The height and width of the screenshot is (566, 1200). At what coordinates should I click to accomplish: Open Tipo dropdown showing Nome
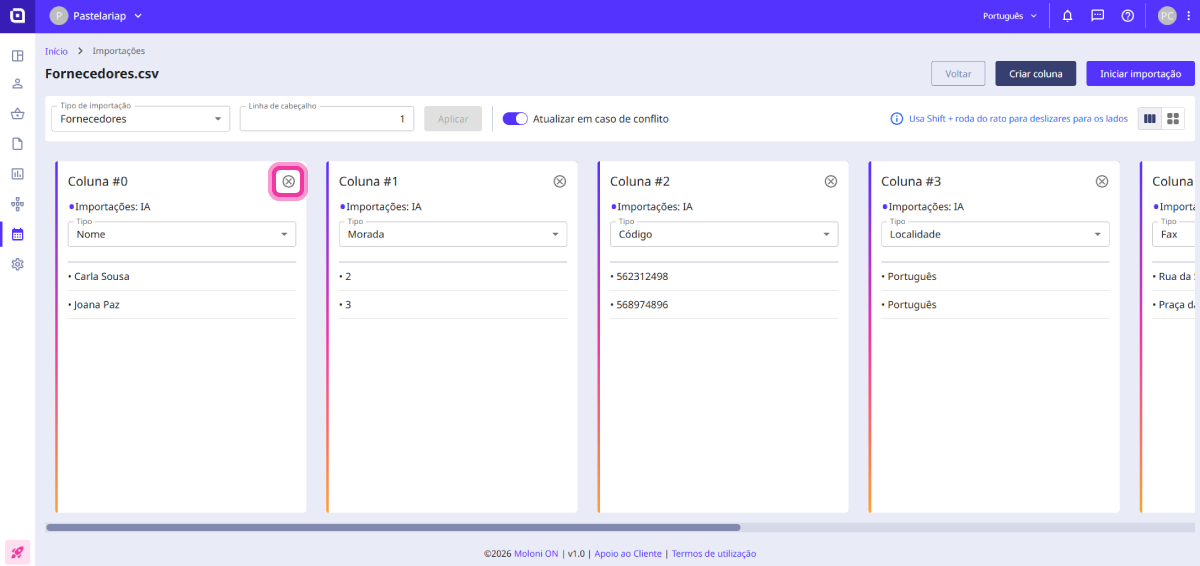[182, 234]
